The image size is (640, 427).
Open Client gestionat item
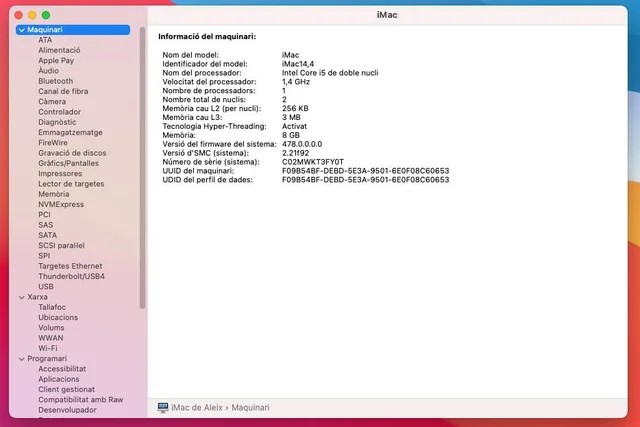pos(67,389)
